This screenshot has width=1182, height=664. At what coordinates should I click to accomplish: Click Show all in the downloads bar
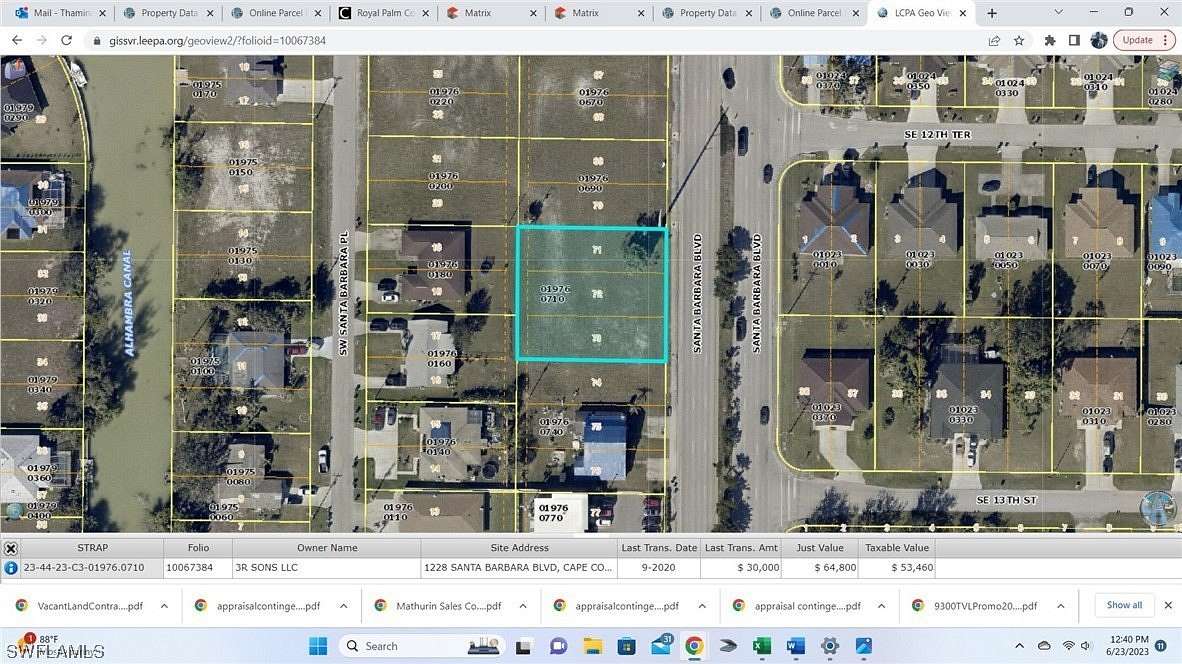click(1123, 605)
